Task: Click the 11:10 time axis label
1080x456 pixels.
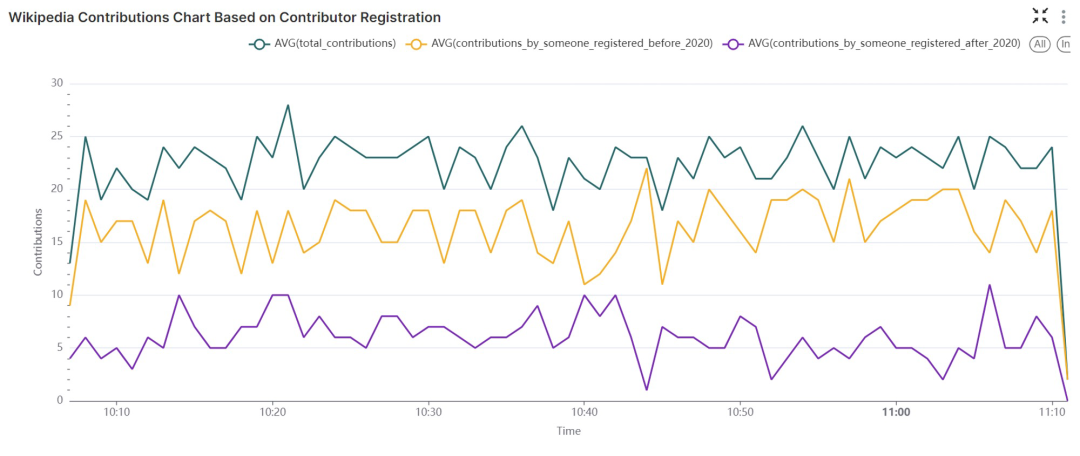Action: [1051, 412]
